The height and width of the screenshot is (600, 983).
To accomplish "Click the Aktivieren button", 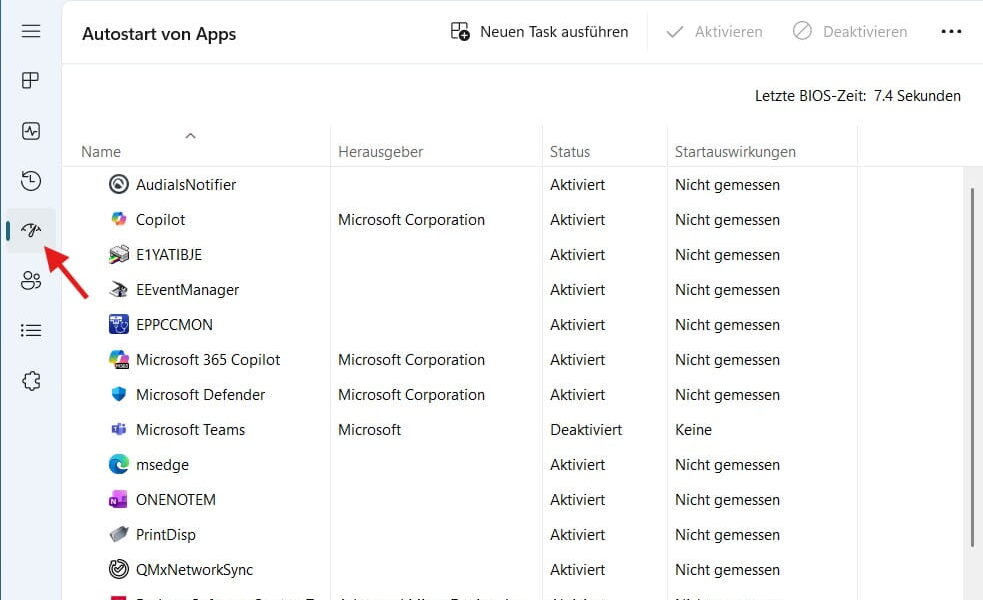I will point(714,31).
